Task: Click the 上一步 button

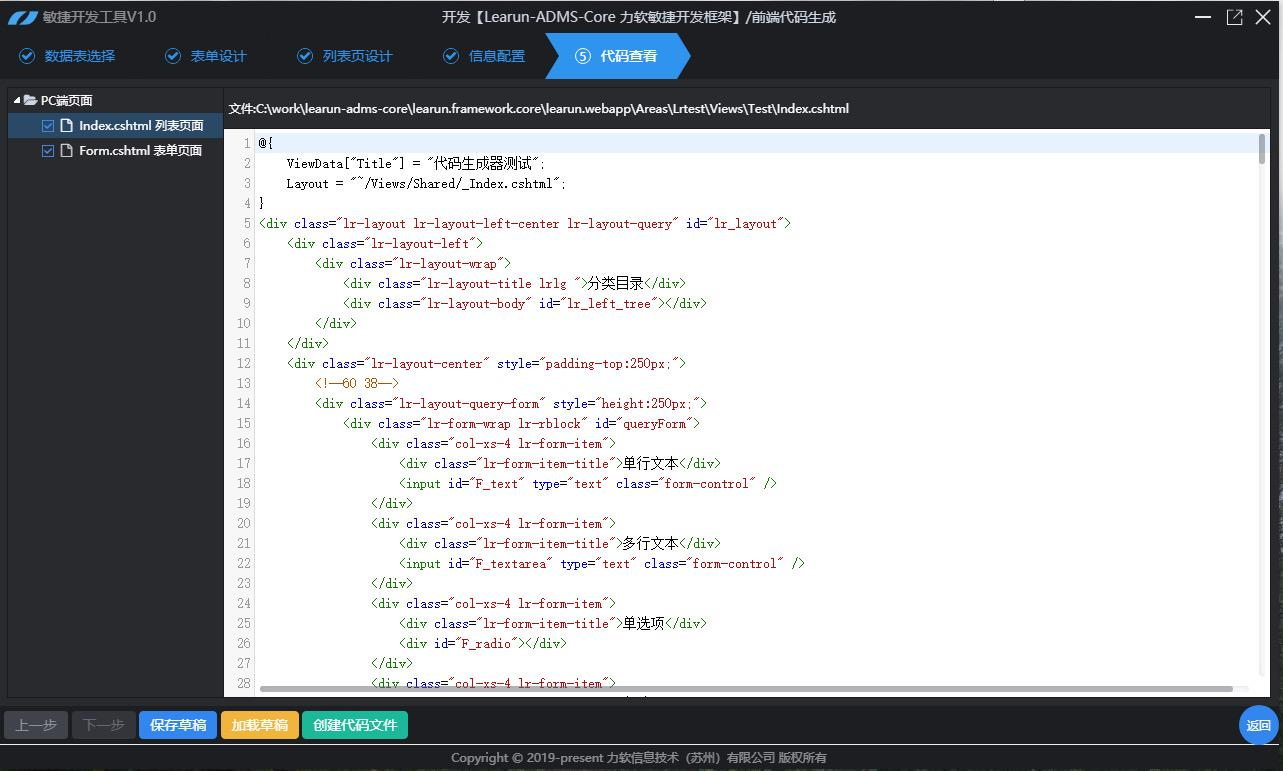Action: (x=36, y=725)
